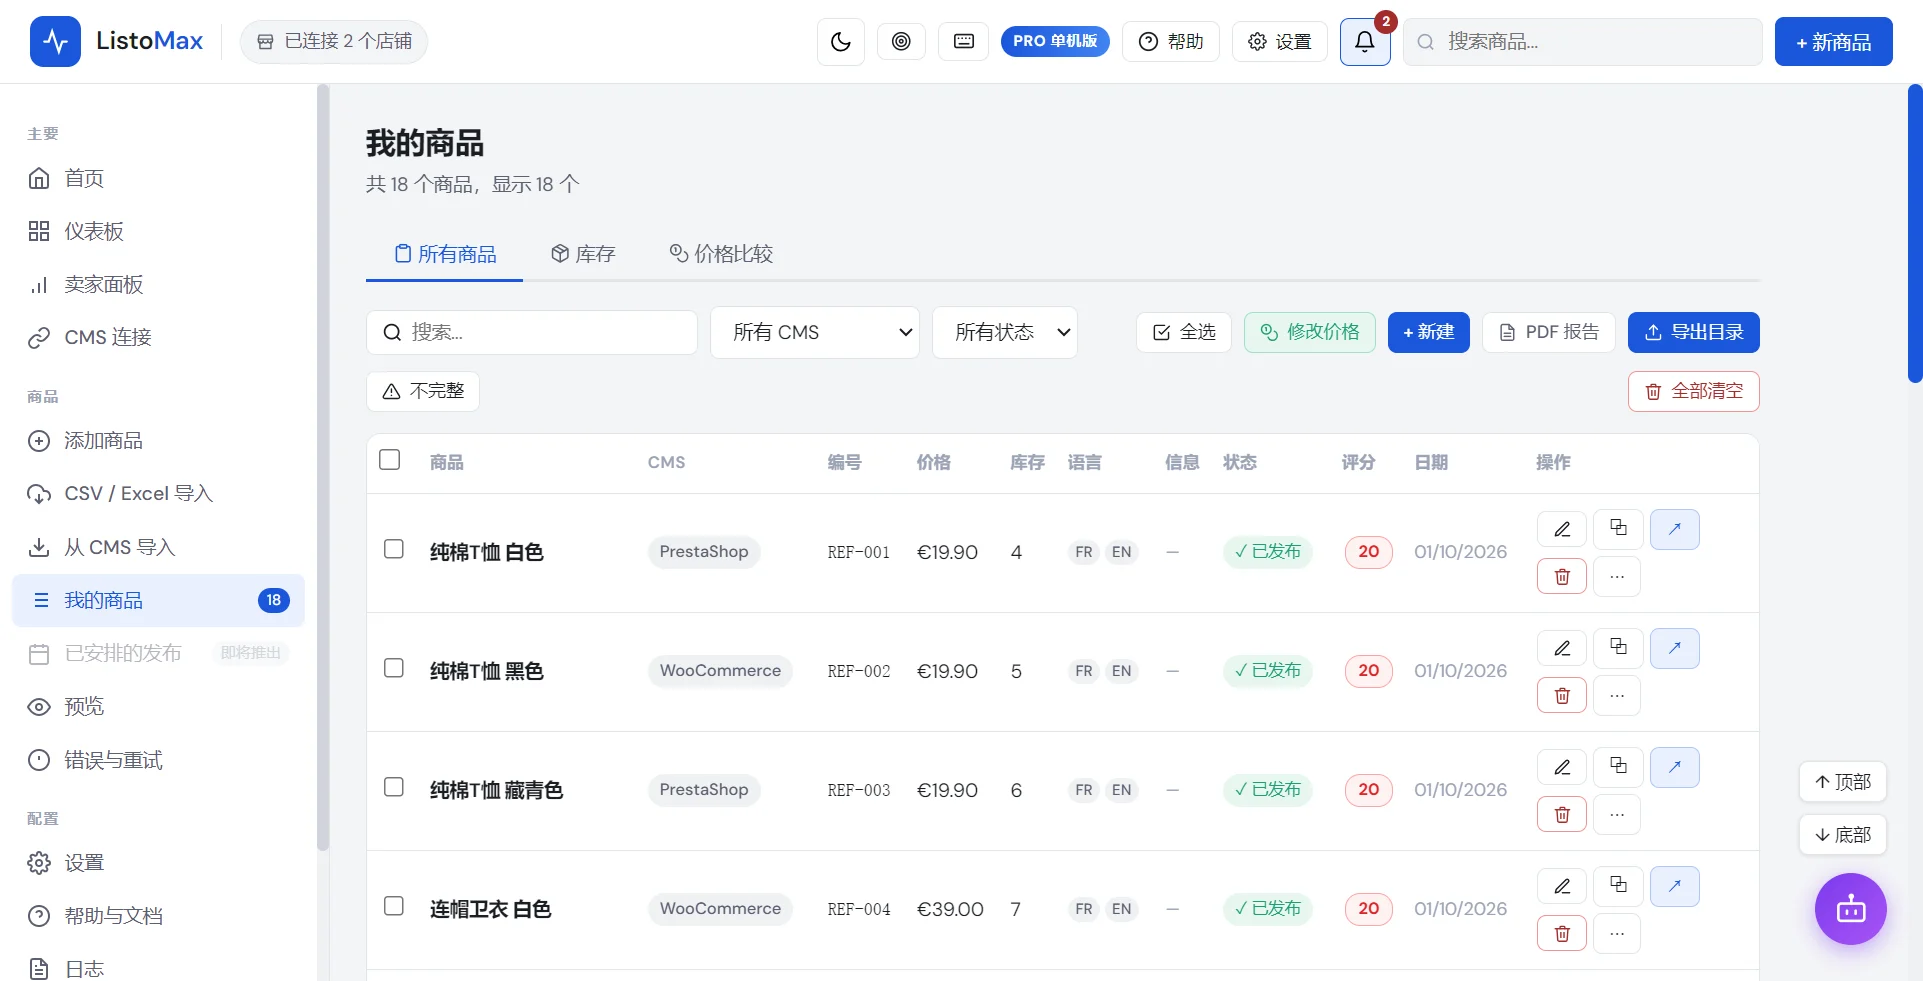
Task: Click the ListoMax logo icon
Action: (55, 42)
